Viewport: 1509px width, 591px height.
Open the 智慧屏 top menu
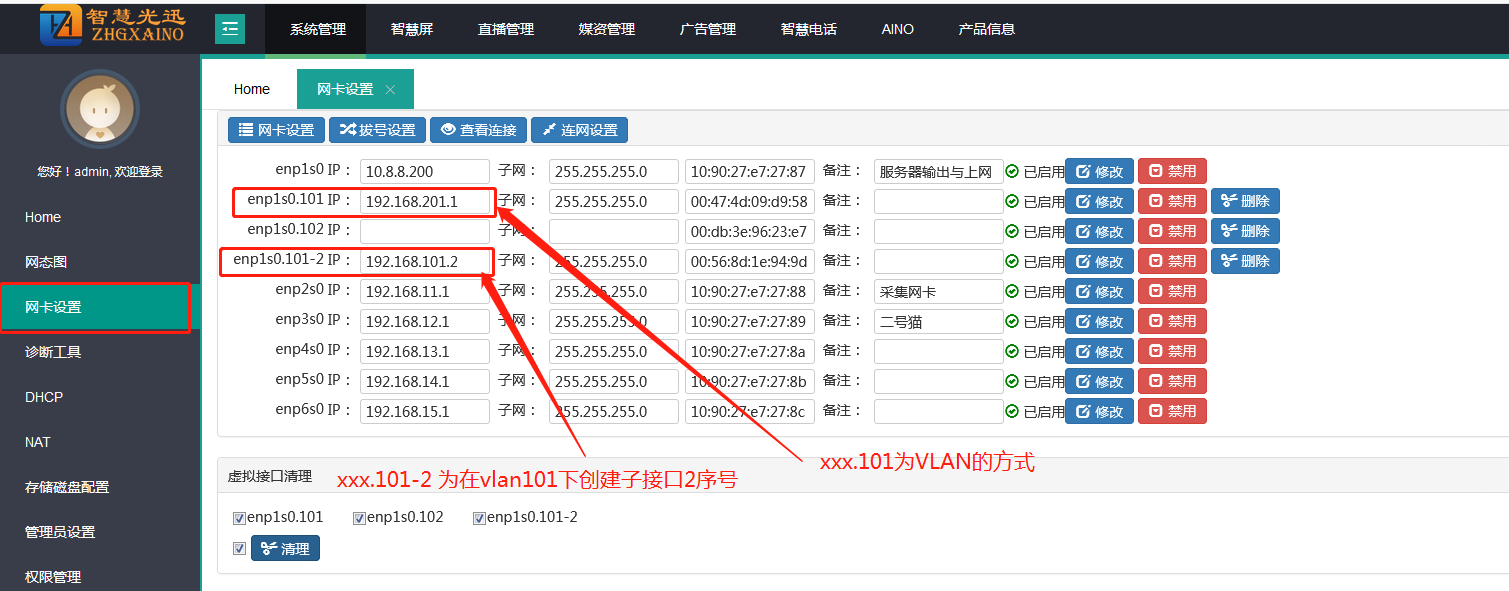click(x=412, y=29)
